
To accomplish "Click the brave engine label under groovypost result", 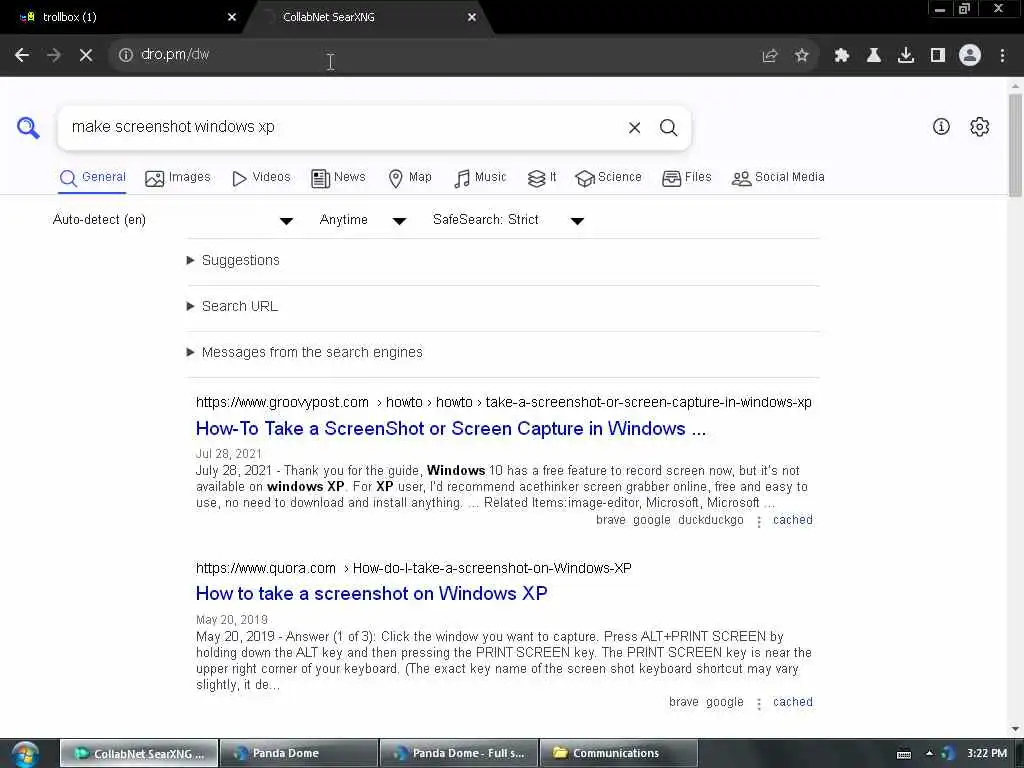I will coord(611,520).
